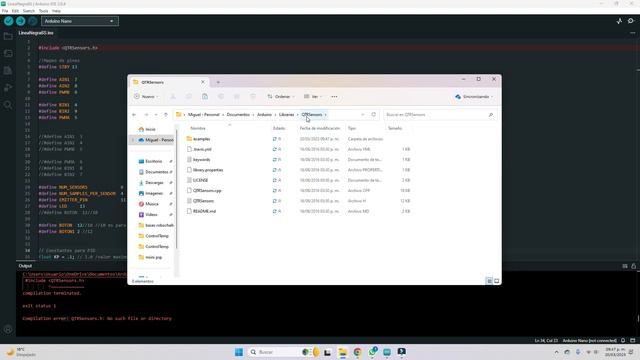The height and width of the screenshot is (360, 640).
Task: Switch to large icons view at File Explorer bottom
Action: coord(496,281)
